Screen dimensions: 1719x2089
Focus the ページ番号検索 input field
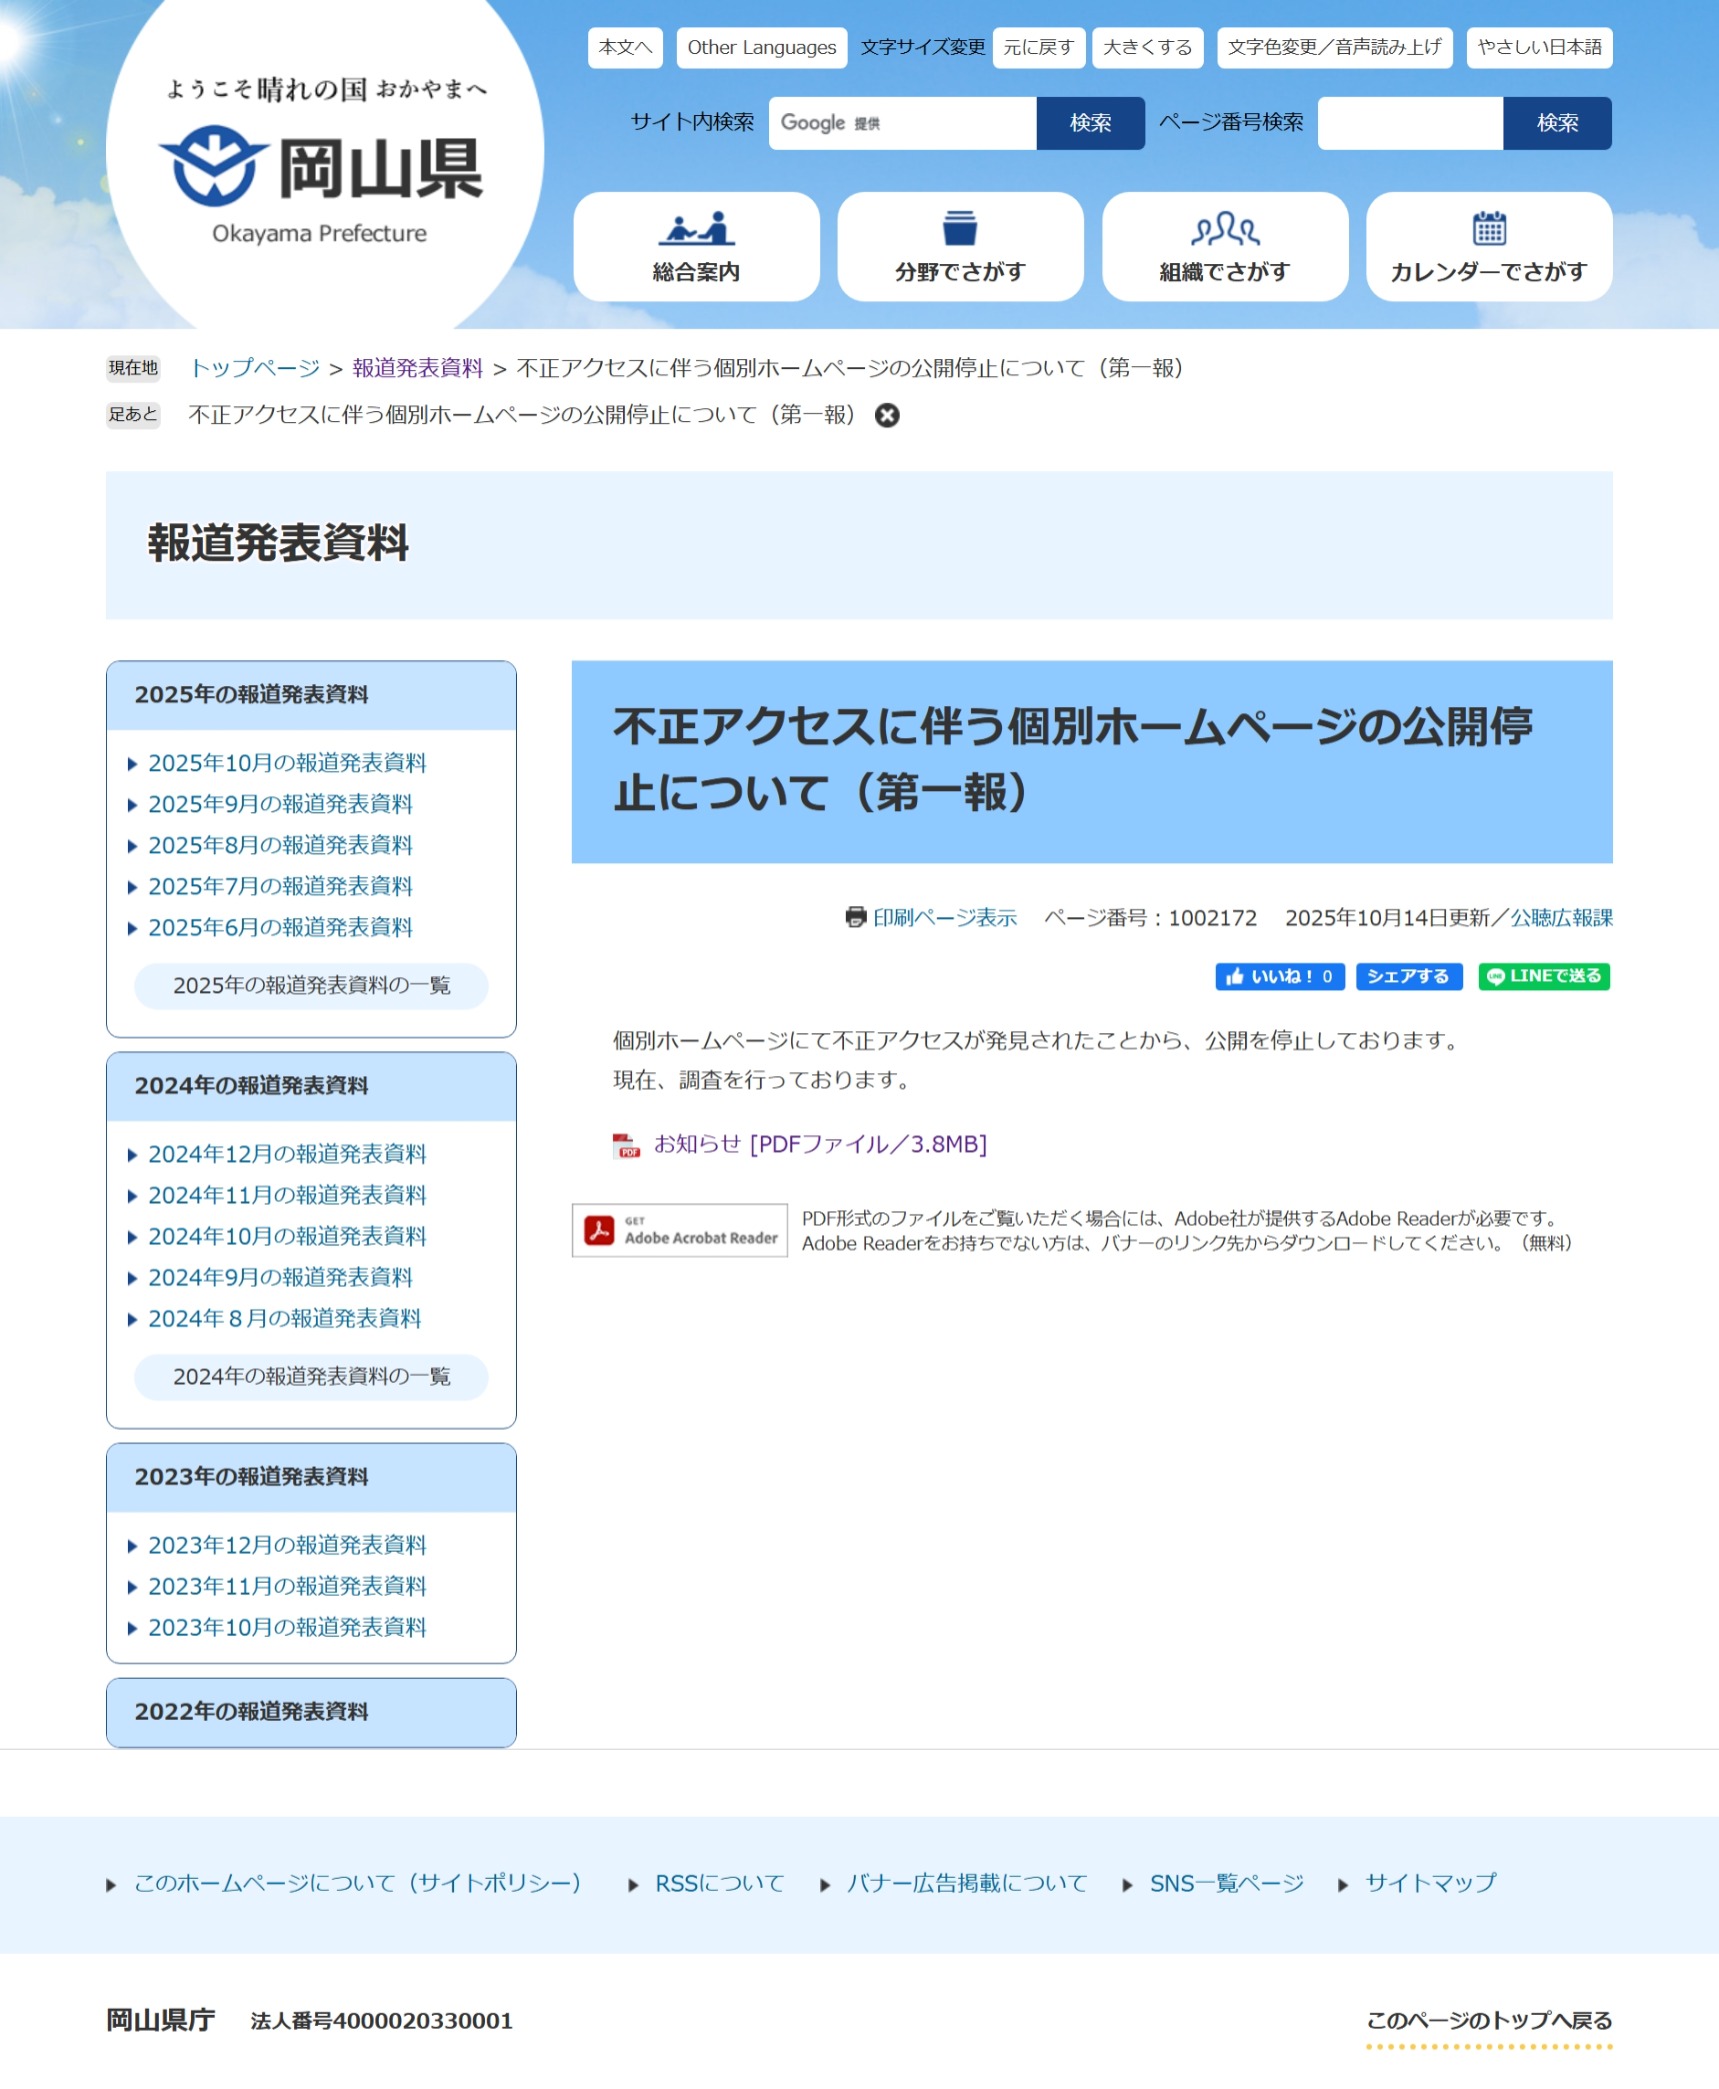1409,123
